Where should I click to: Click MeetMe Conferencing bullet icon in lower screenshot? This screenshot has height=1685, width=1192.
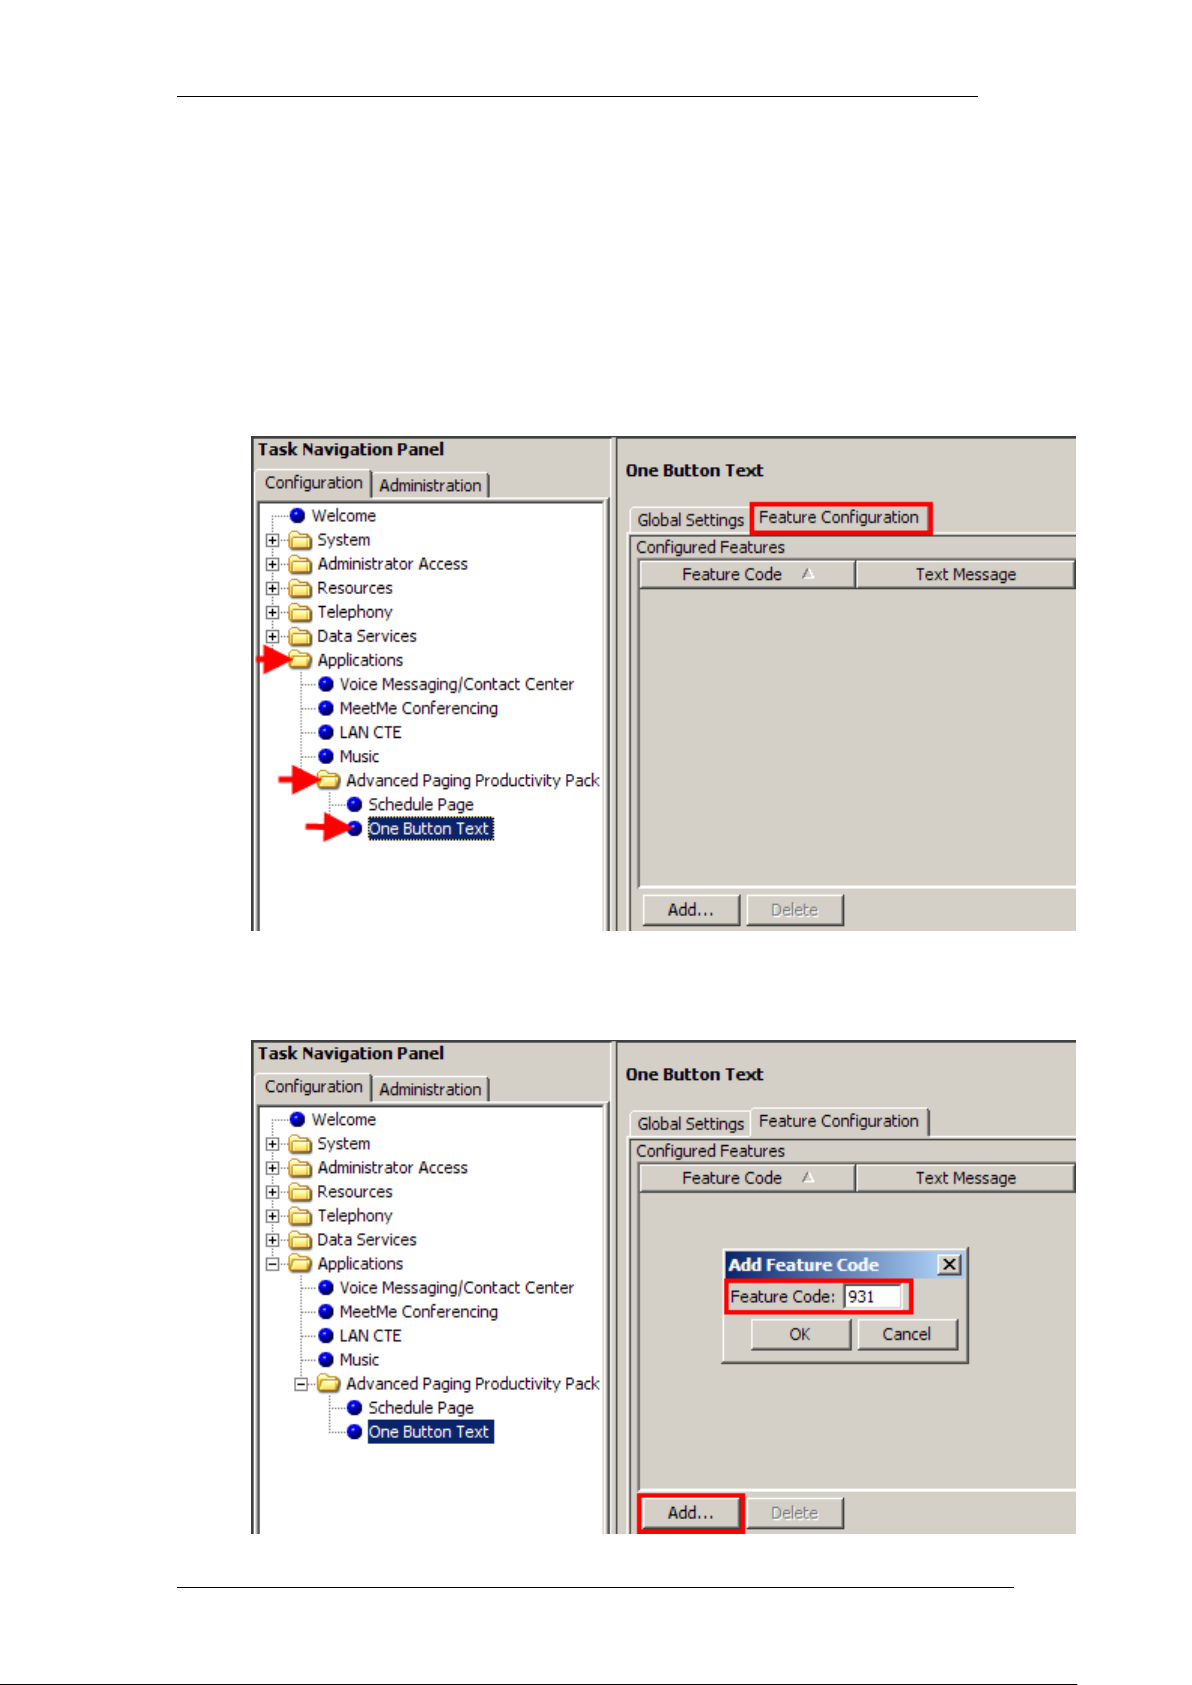(326, 1312)
